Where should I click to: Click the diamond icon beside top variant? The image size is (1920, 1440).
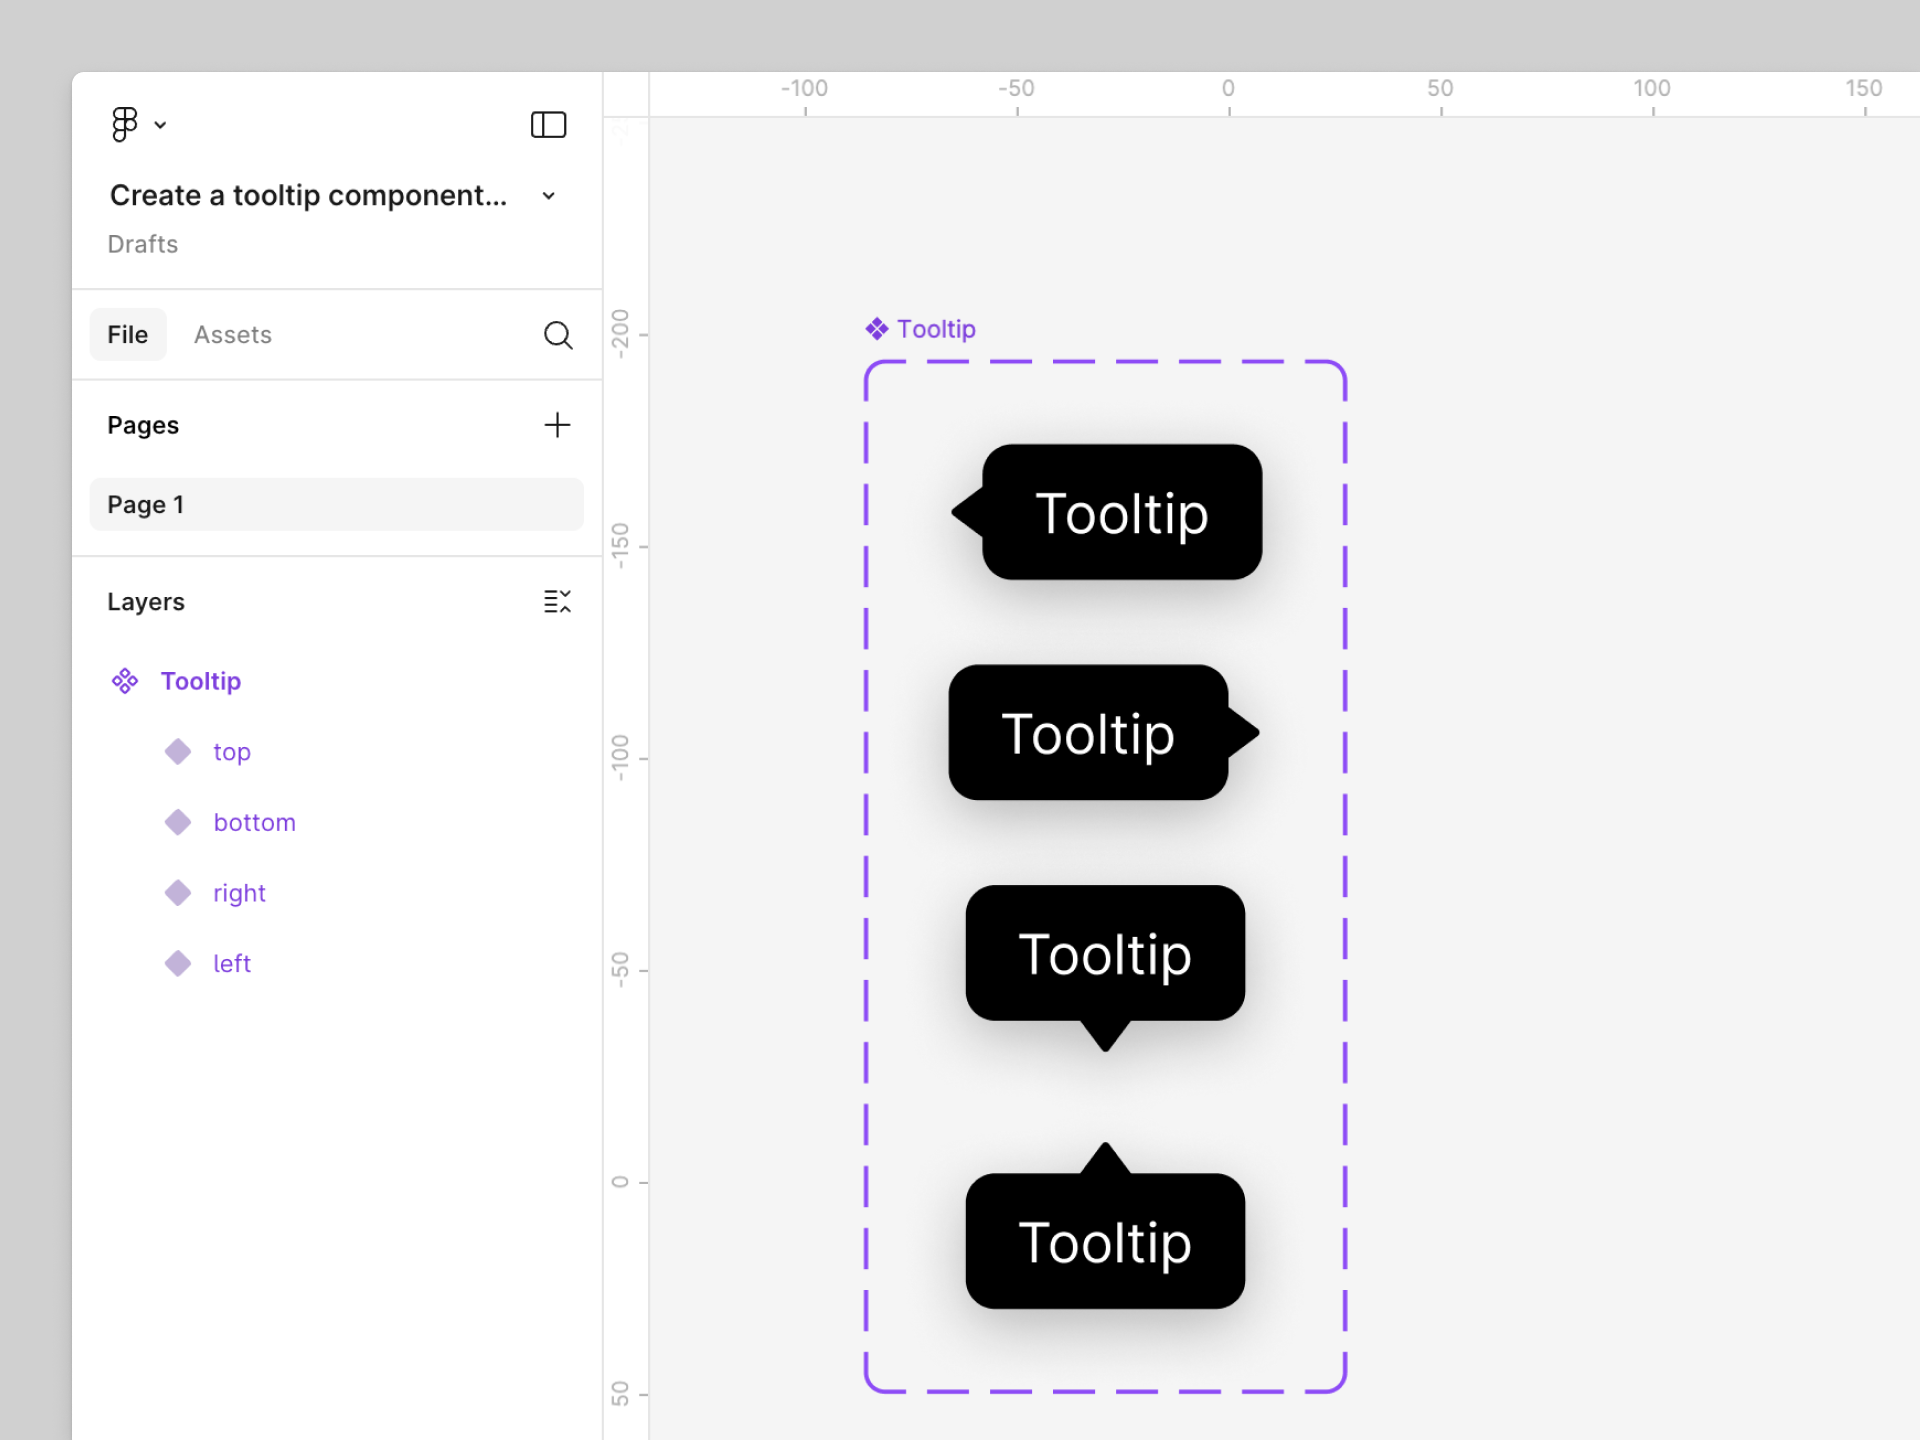(x=178, y=752)
